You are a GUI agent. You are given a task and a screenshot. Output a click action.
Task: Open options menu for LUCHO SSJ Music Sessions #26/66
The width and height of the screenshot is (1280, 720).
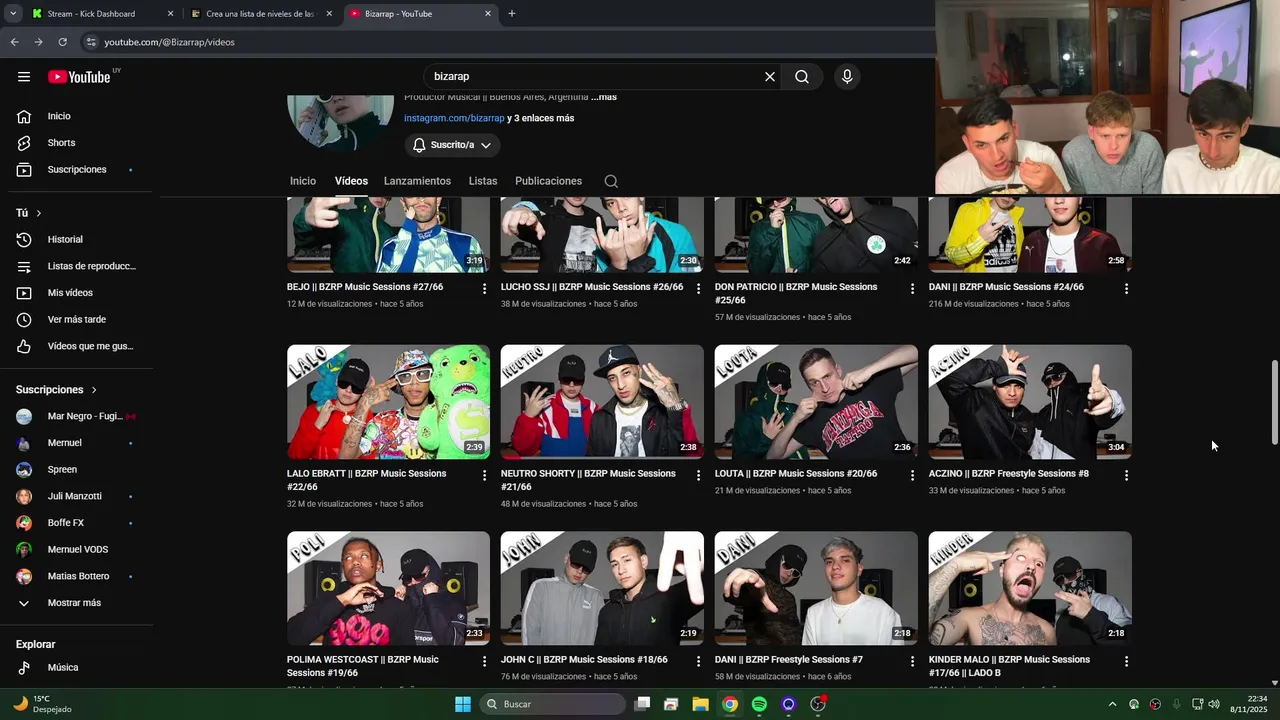[699, 289]
